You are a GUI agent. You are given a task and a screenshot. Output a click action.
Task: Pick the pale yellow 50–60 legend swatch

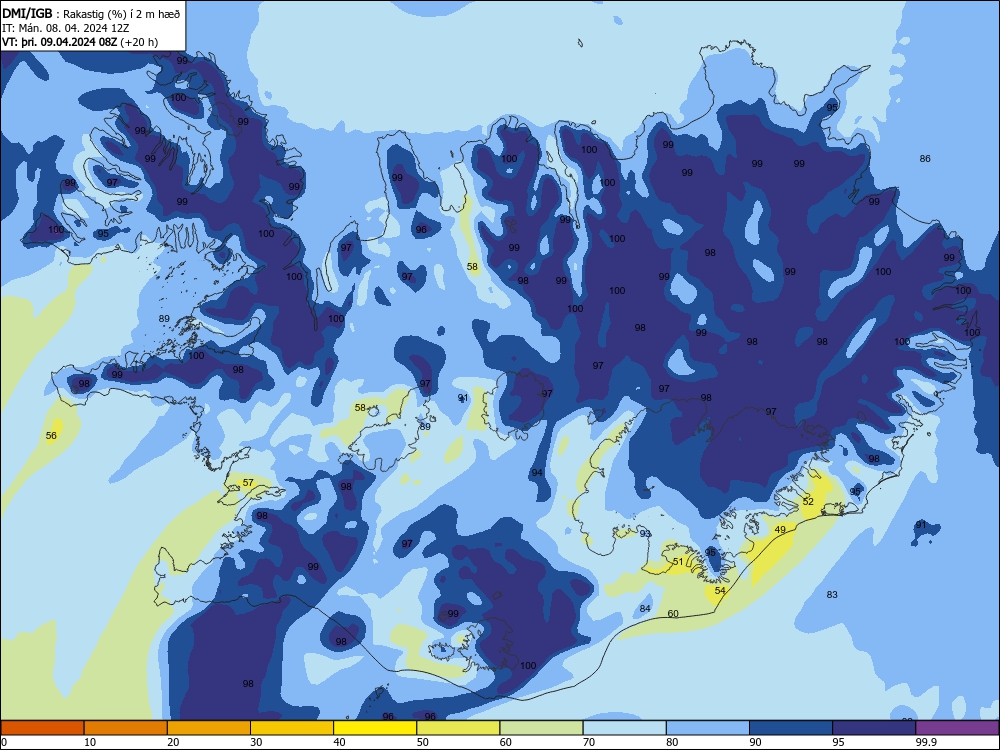pyautogui.click(x=459, y=728)
